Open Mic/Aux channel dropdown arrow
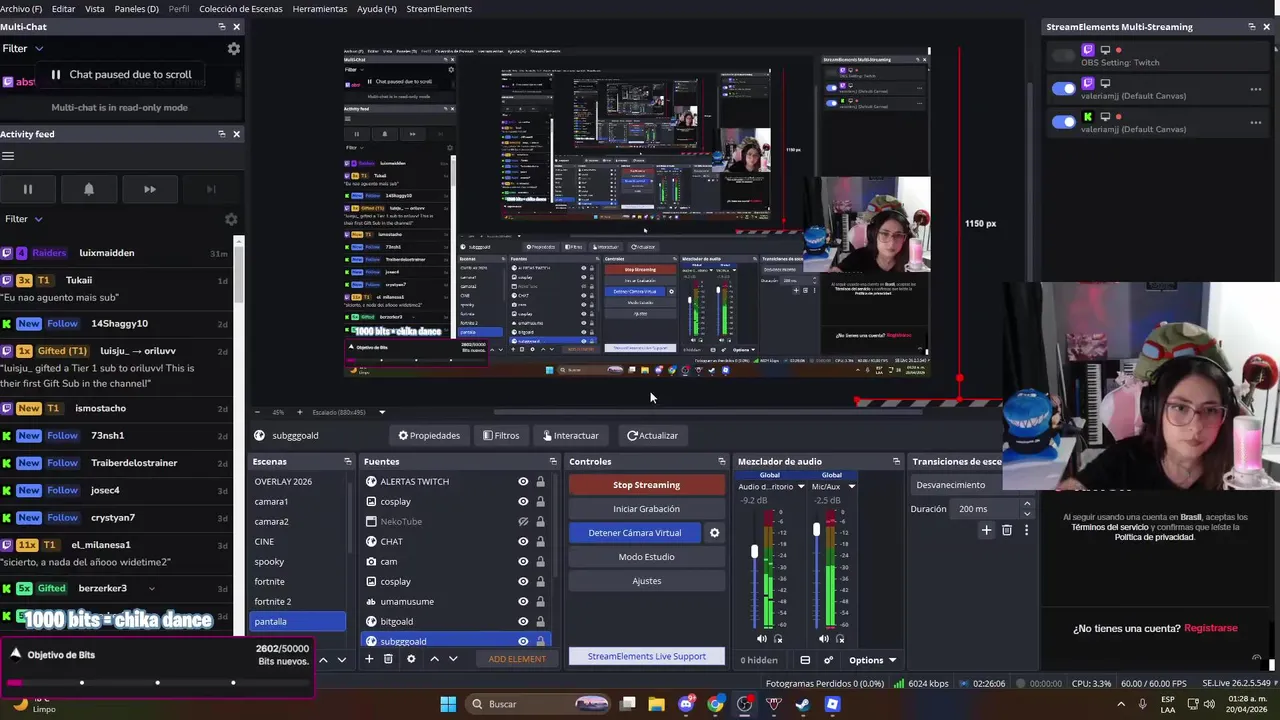Screen dimensions: 1280x720 tap(851, 487)
